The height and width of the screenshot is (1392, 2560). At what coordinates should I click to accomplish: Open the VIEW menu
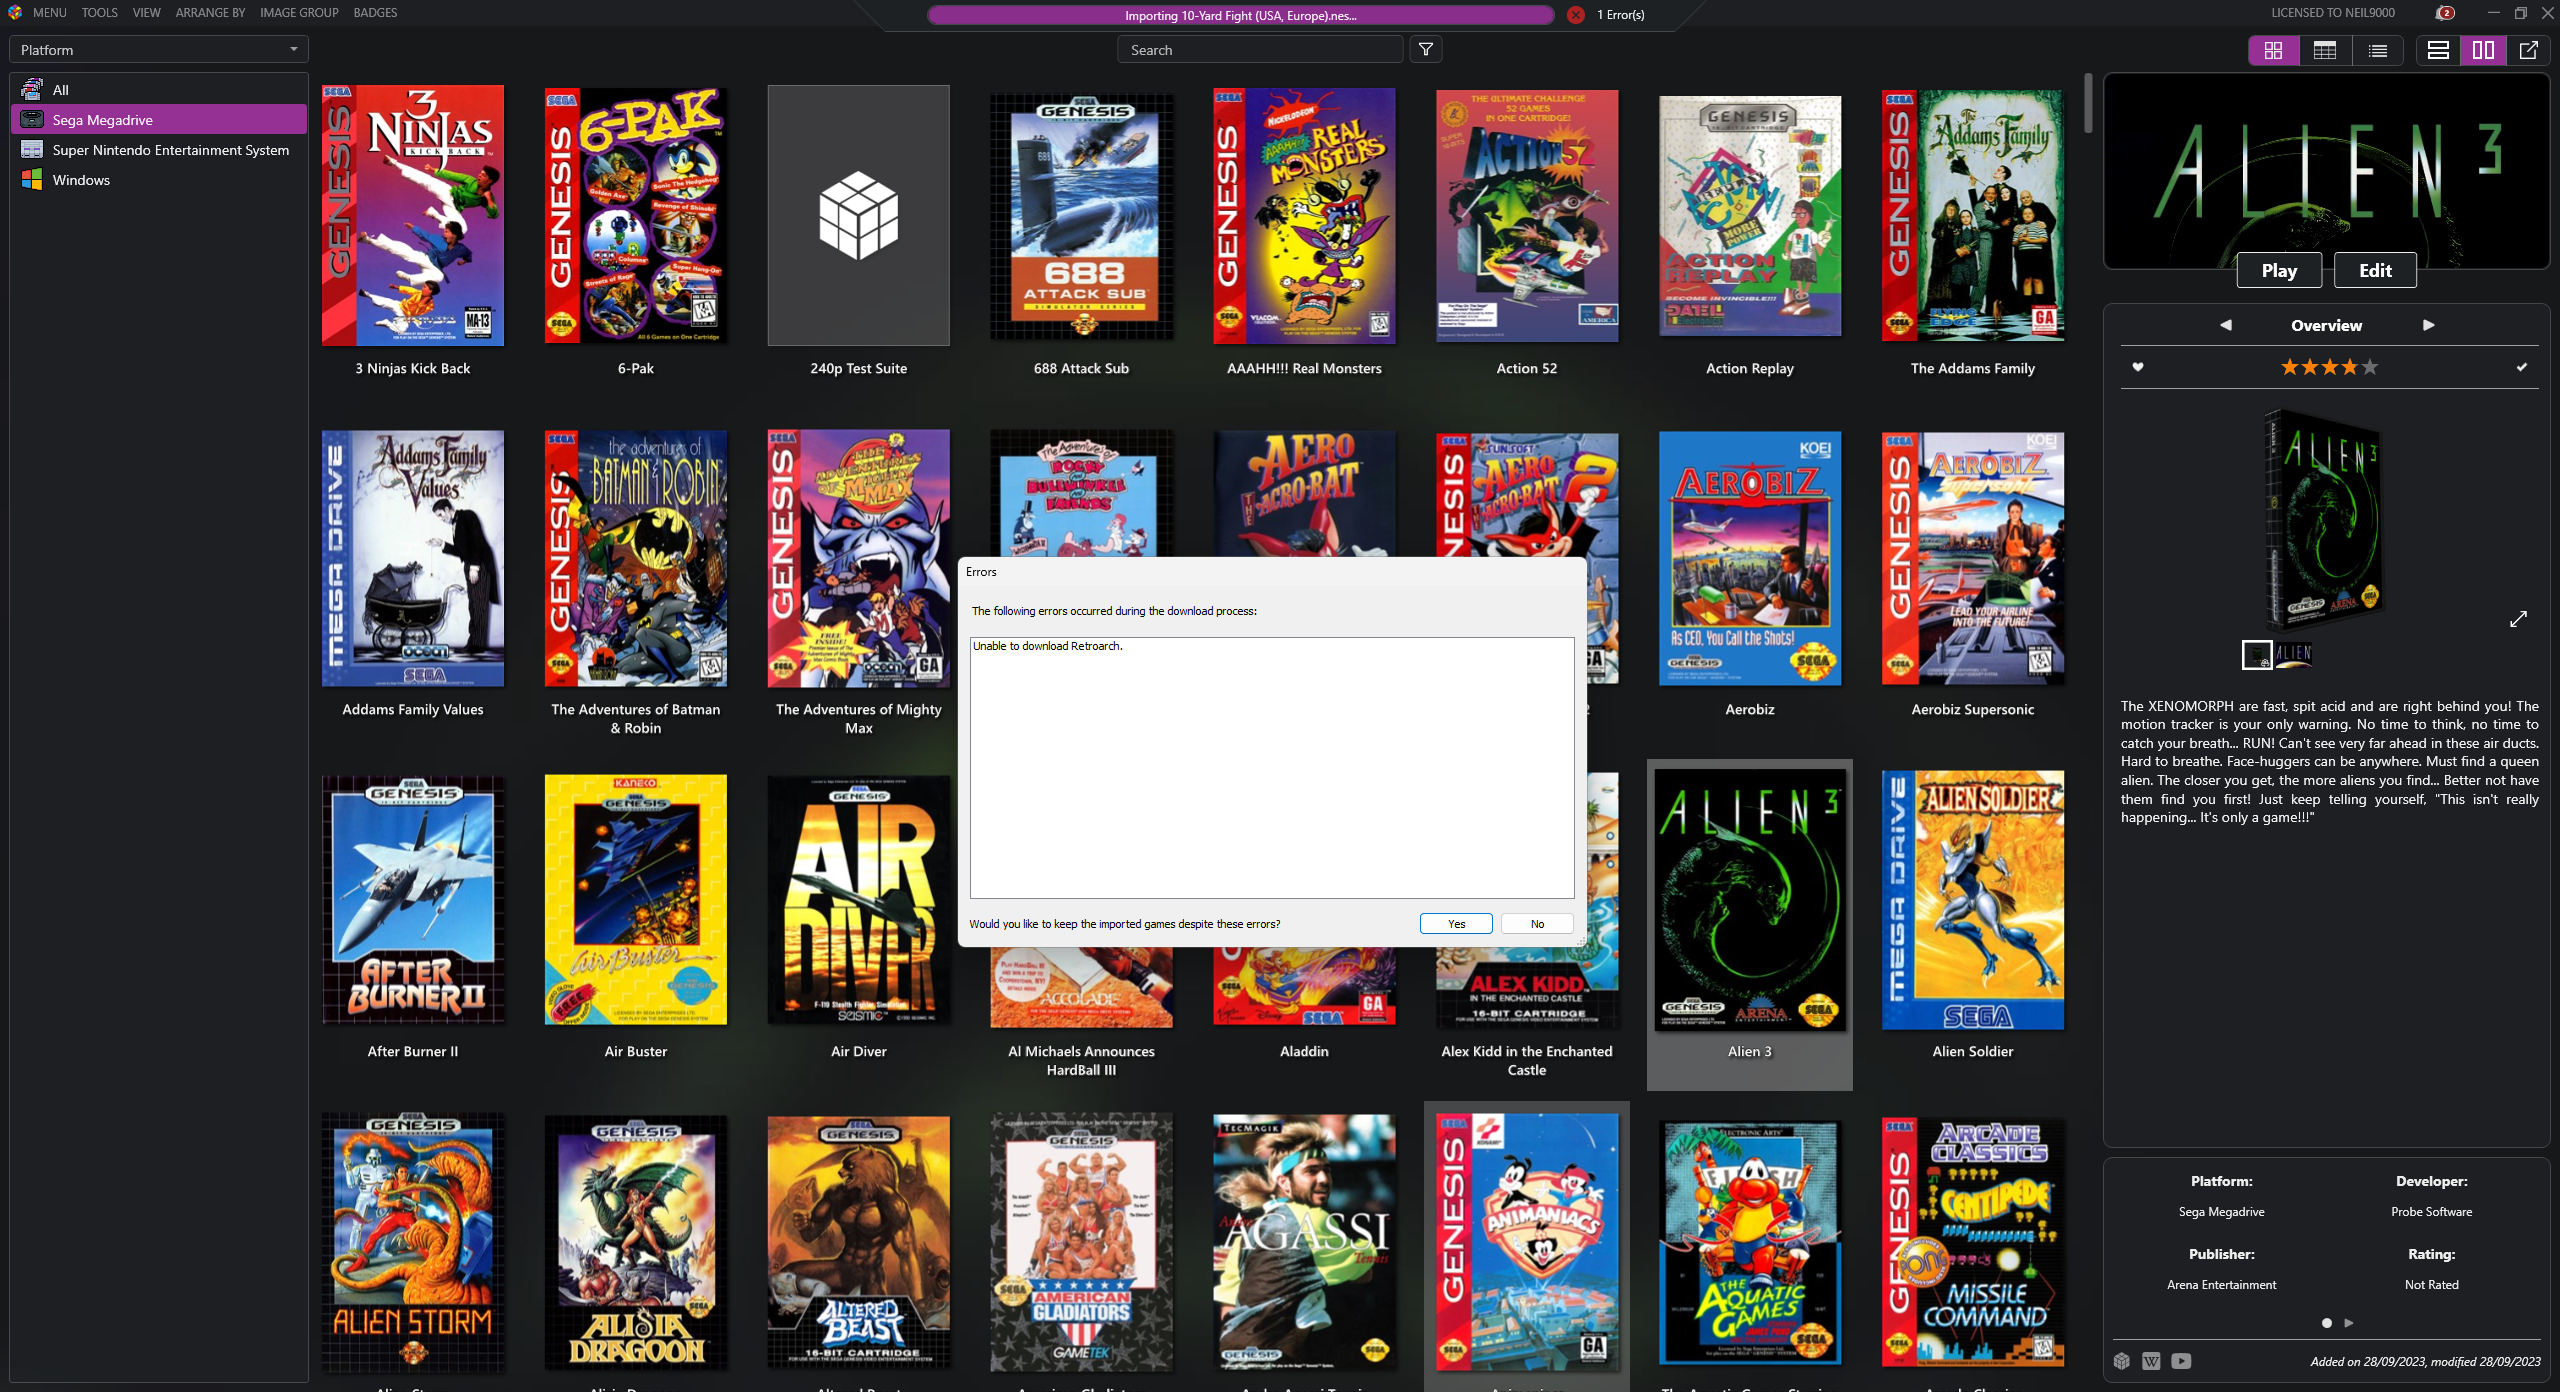coord(146,13)
